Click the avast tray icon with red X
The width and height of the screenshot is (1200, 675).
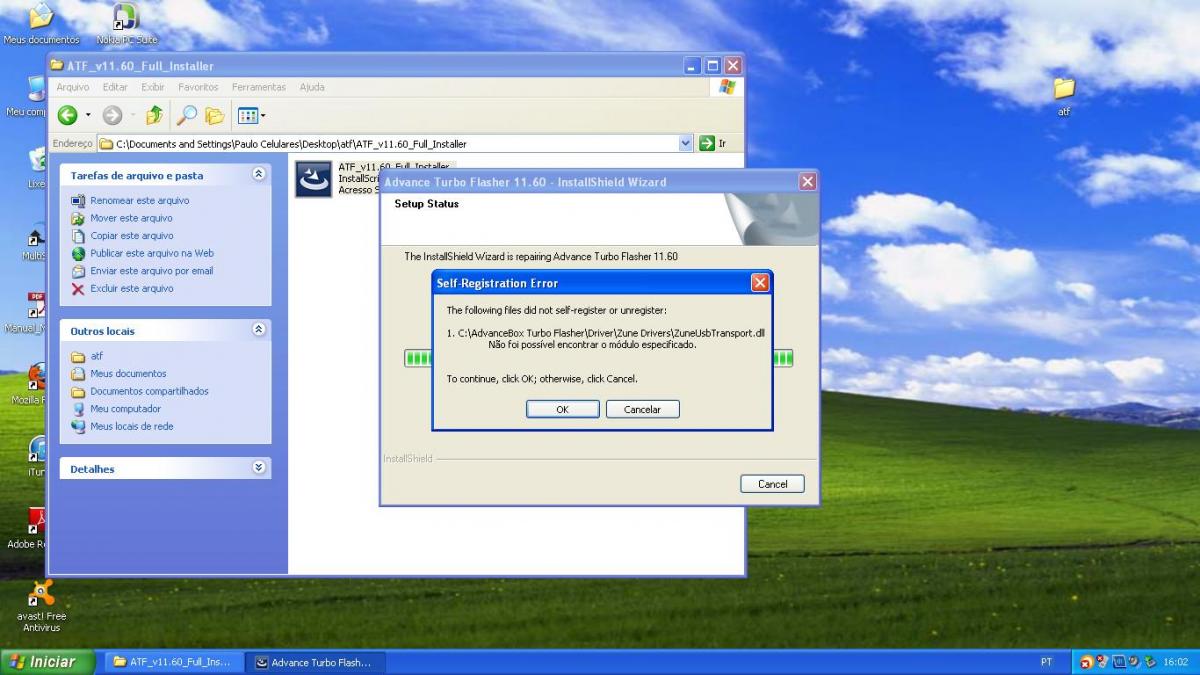click(1085, 662)
